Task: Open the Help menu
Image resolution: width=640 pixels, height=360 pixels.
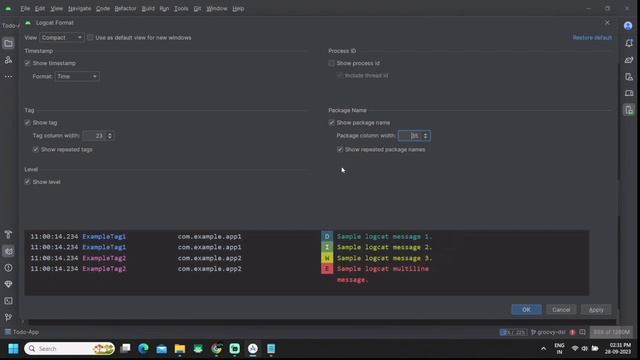Action: [x=238, y=9]
